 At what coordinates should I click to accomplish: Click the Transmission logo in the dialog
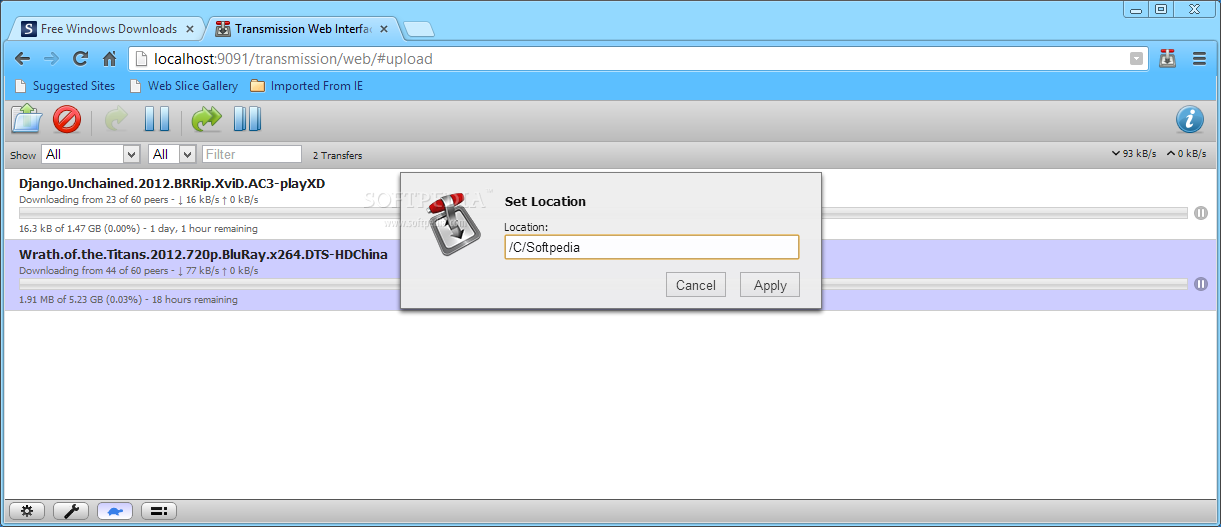pyautogui.click(x=456, y=224)
